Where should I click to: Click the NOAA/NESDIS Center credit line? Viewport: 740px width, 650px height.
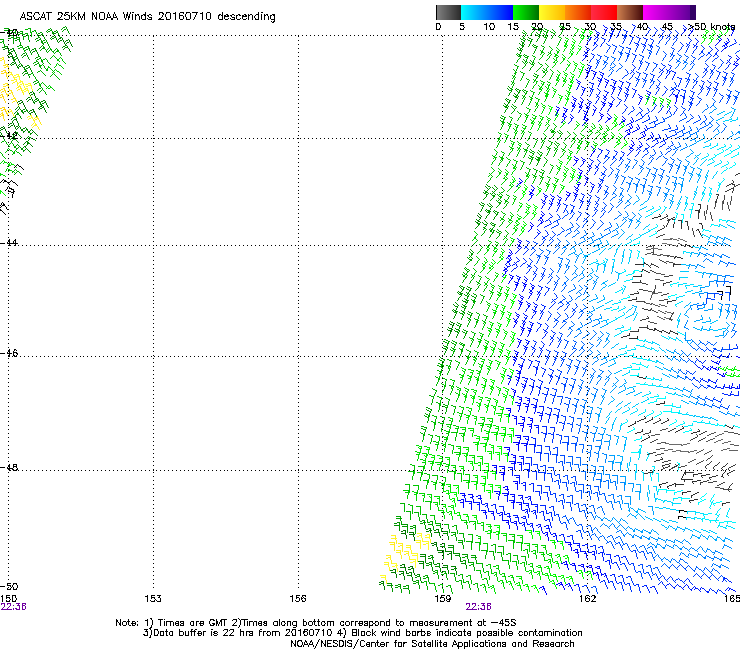coord(432,644)
